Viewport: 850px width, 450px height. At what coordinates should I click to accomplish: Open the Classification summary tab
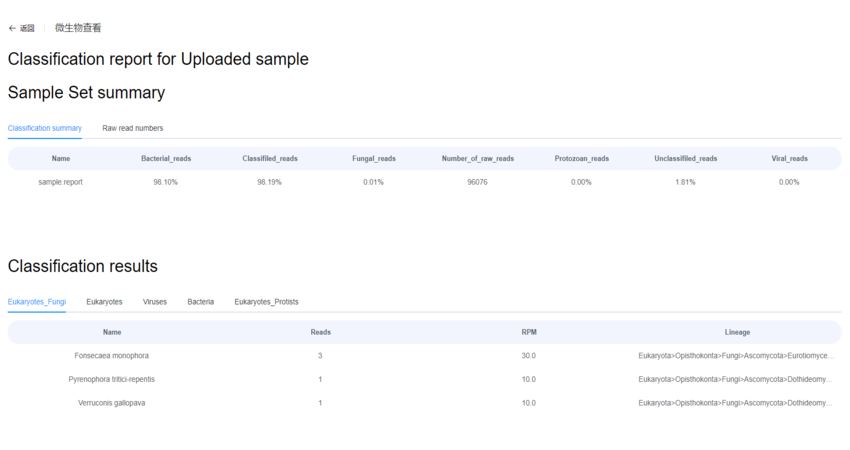pos(44,128)
